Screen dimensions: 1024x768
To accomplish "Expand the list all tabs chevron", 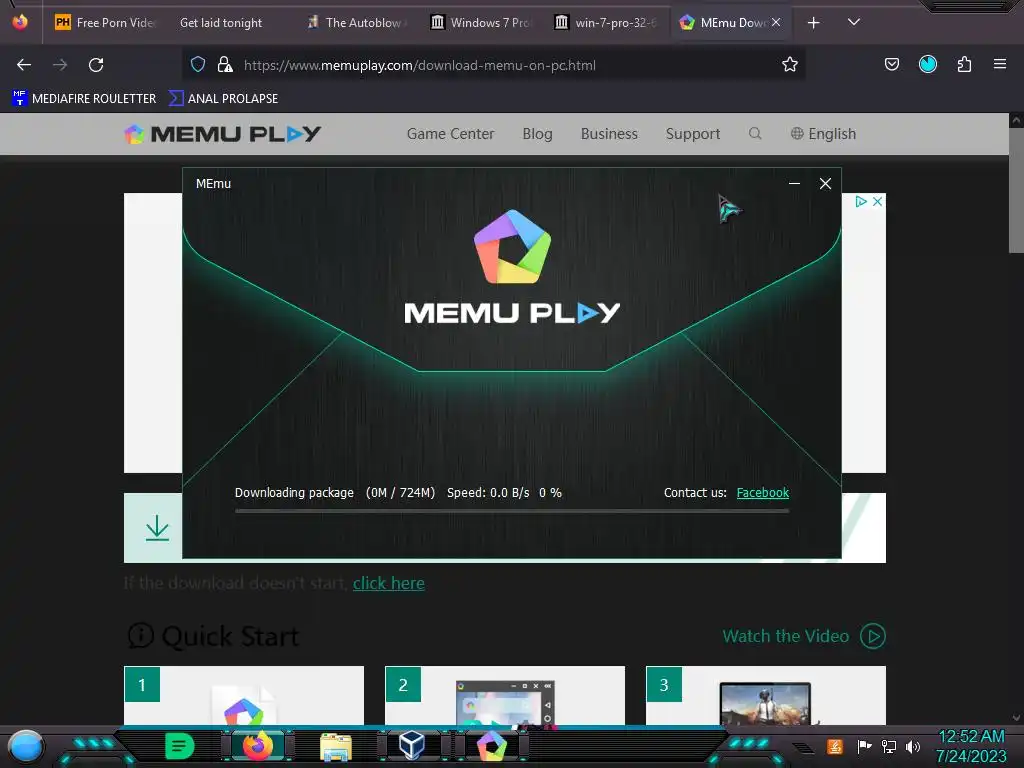I will pyautogui.click(x=853, y=22).
